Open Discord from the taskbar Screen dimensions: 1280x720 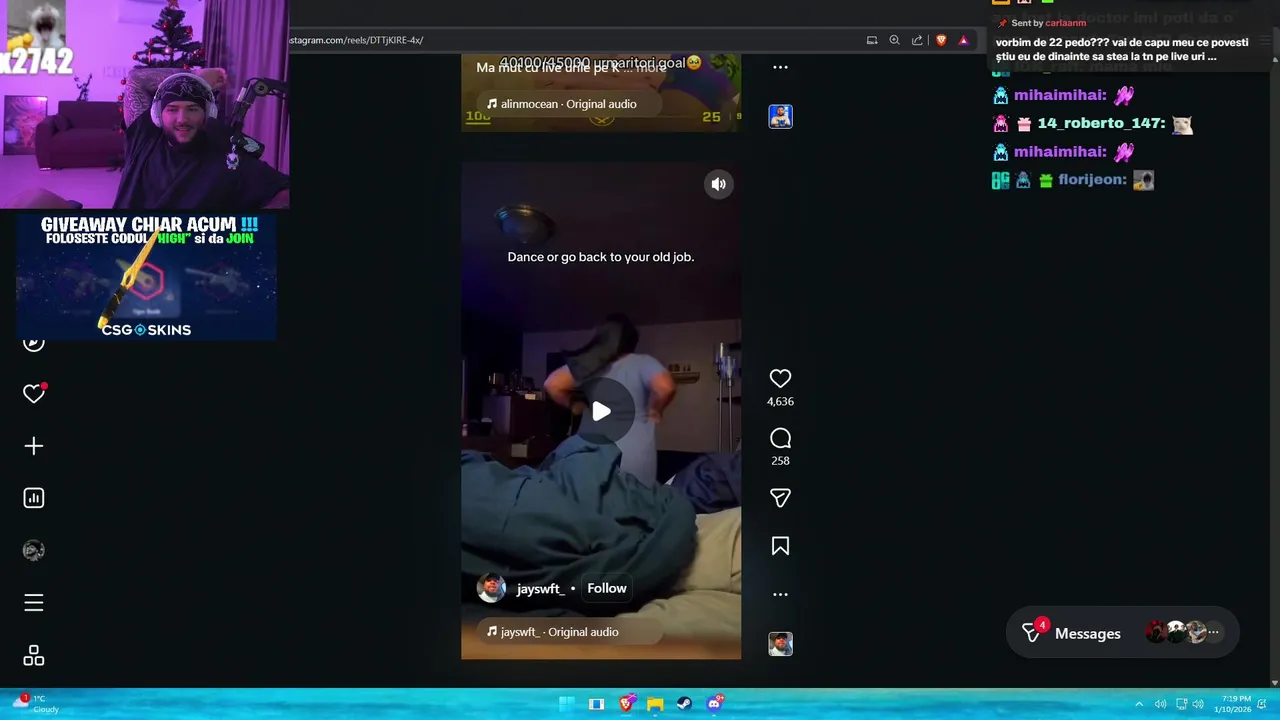pyautogui.click(x=714, y=704)
